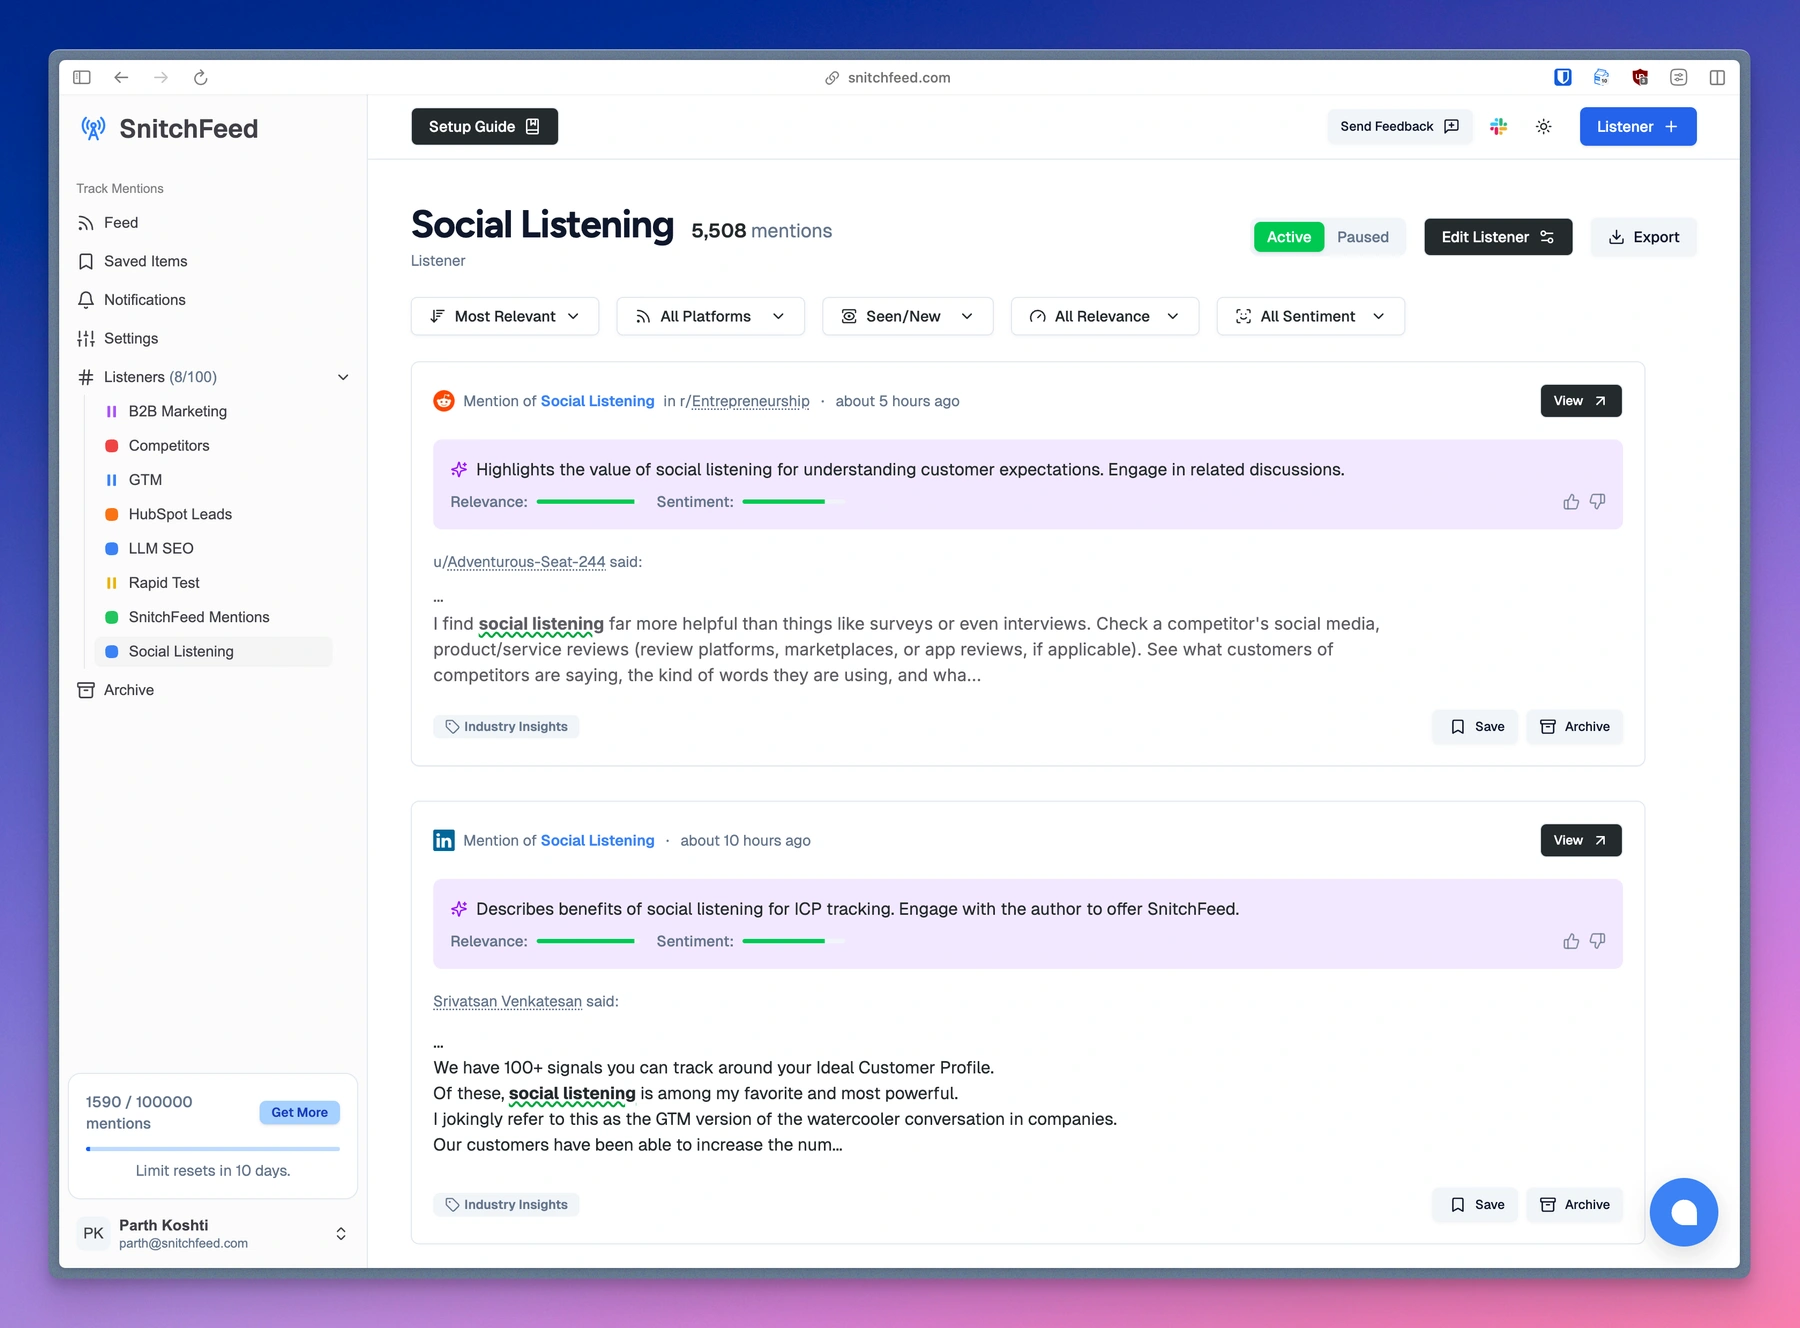Click the LinkedIn platform icon
The width and height of the screenshot is (1800, 1328).
(x=444, y=840)
